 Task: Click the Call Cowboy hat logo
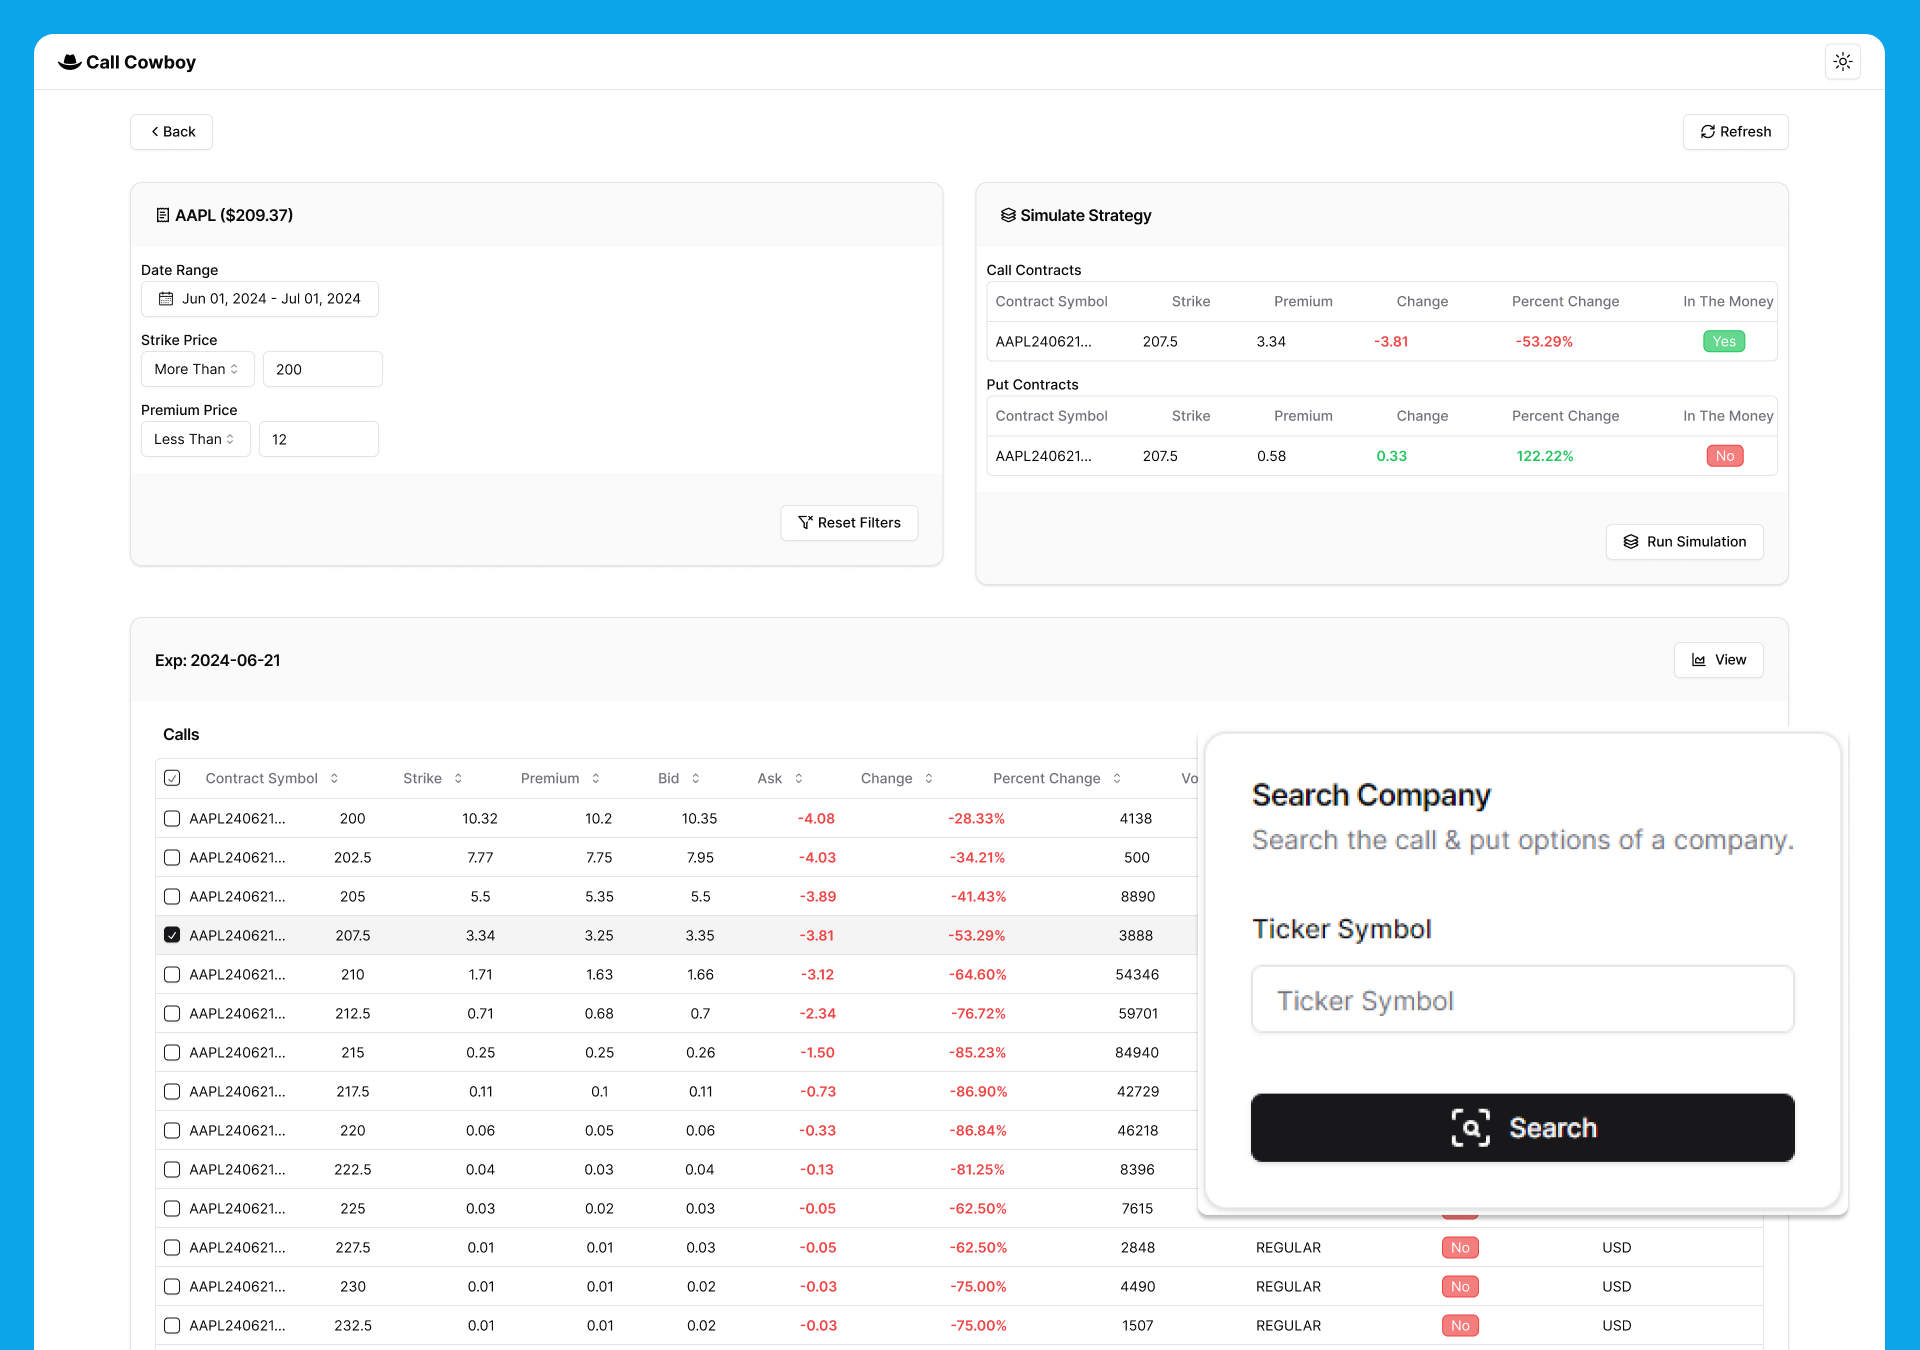(x=69, y=62)
